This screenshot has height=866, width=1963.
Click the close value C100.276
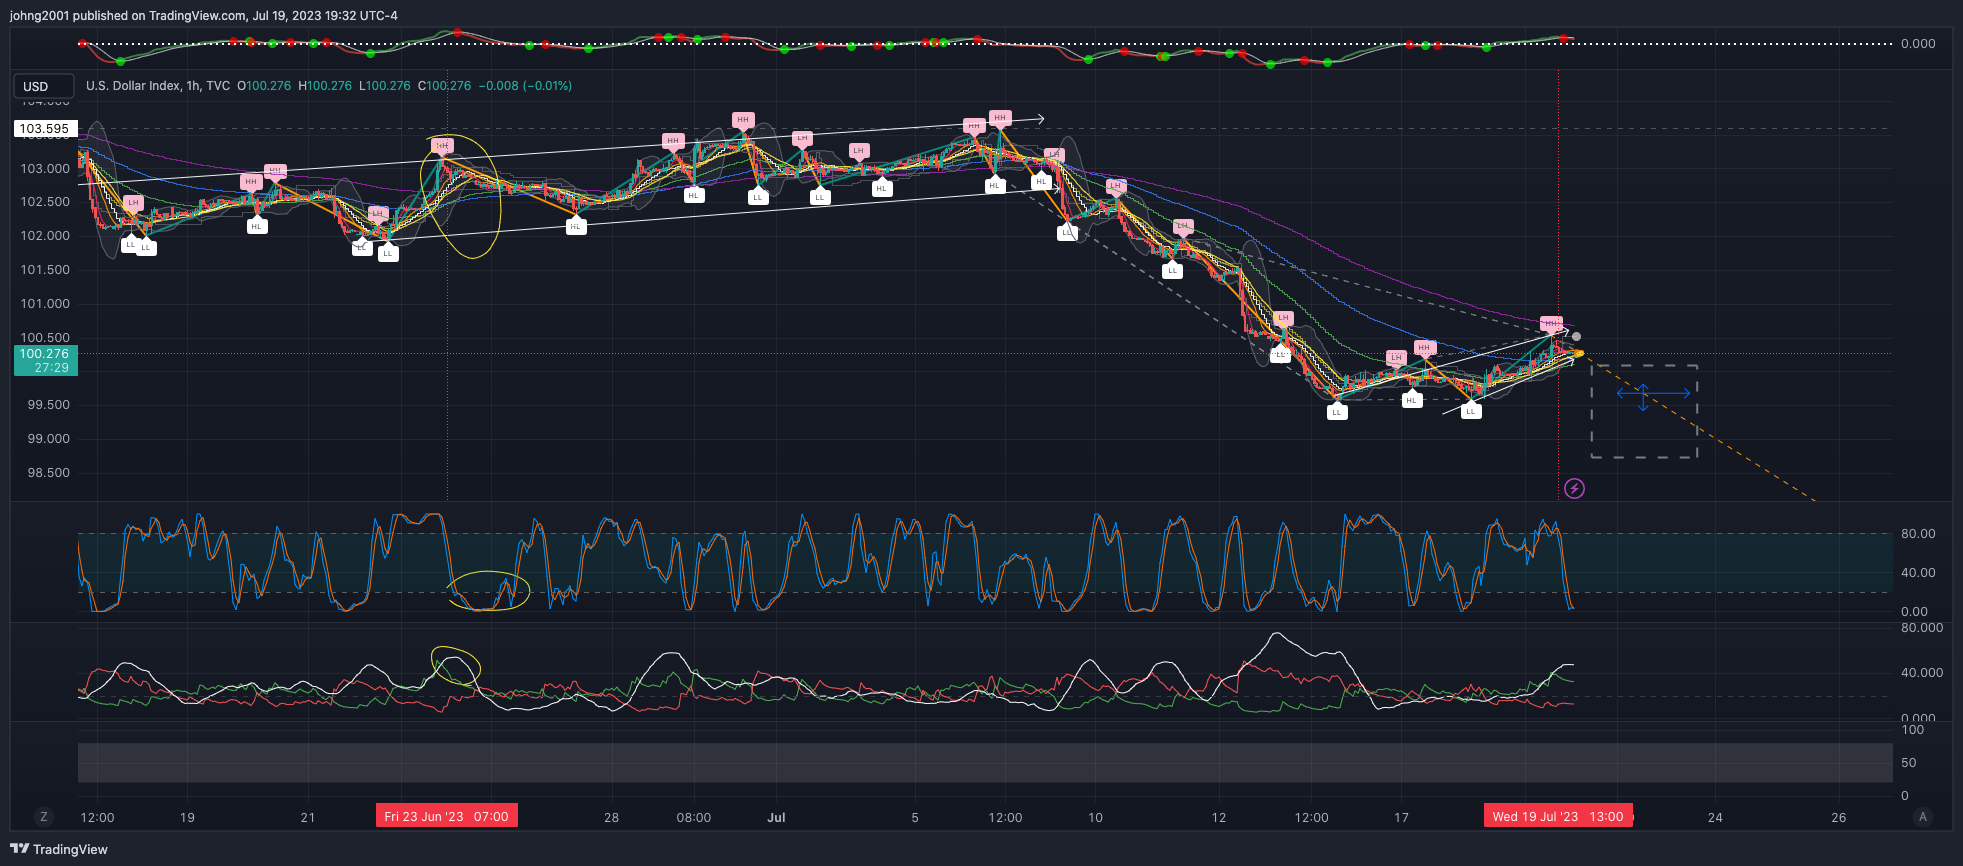444,86
